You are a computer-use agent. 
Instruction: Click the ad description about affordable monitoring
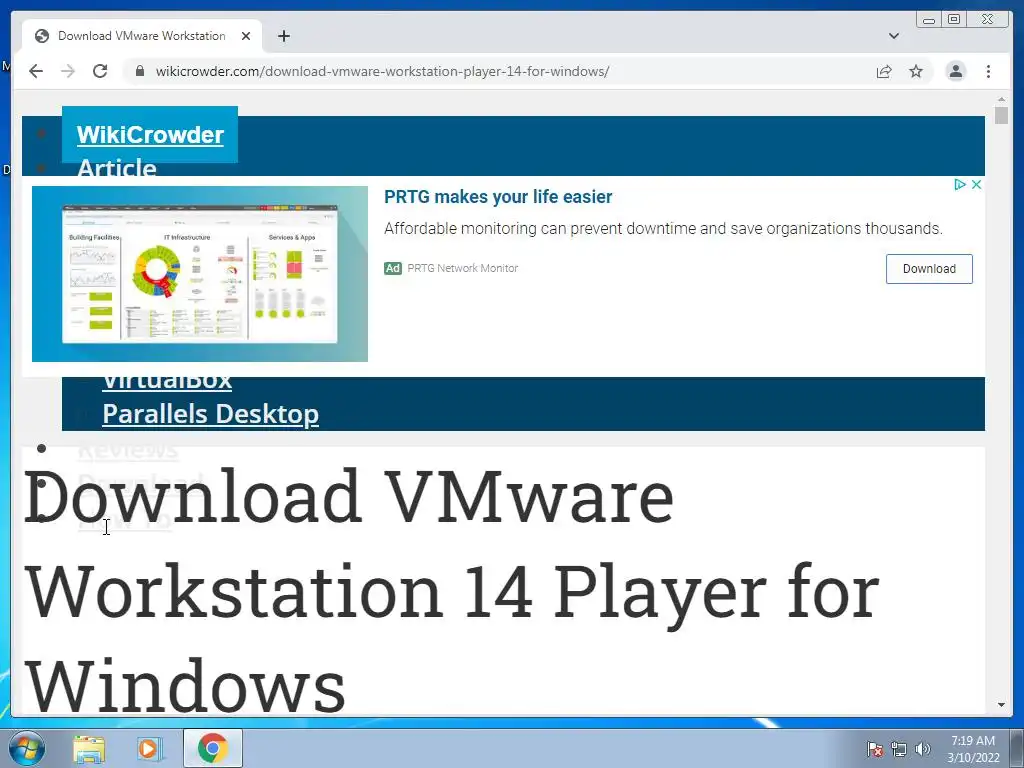pyautogui.click(x=663, y=229)
